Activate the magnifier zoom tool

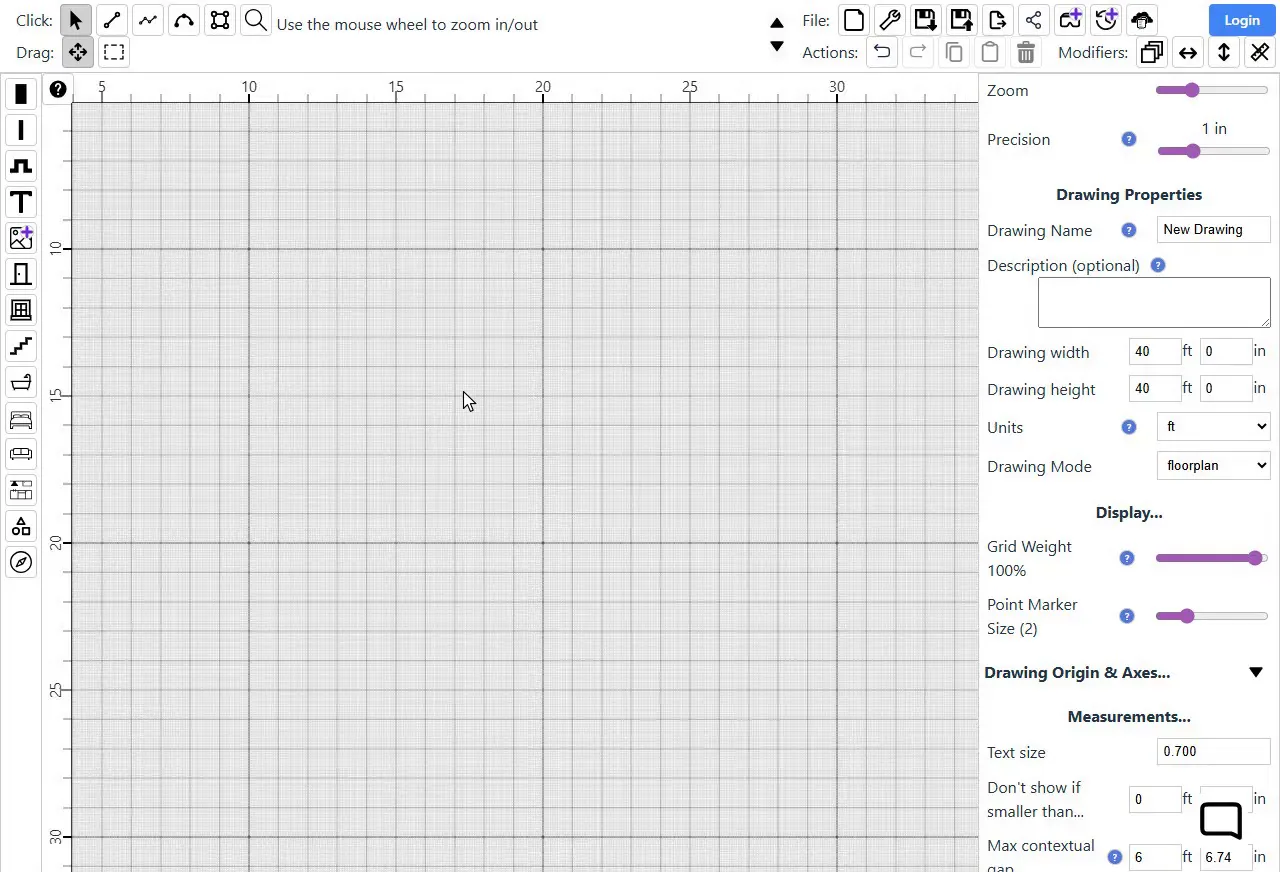point(256,20)
